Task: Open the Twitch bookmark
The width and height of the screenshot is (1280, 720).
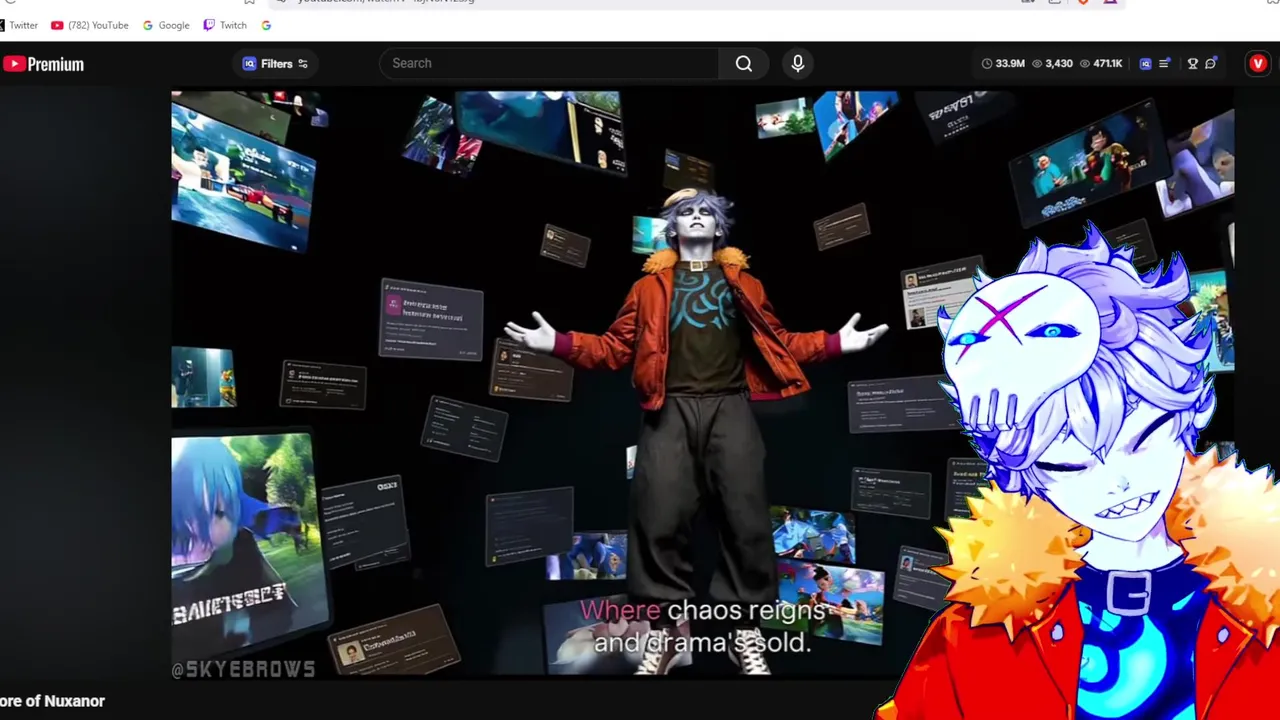Action: [x=225, y=25]
